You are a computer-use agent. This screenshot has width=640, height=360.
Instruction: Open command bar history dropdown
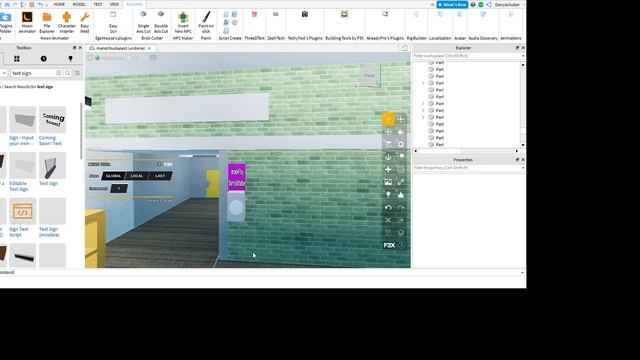[522, 273]
